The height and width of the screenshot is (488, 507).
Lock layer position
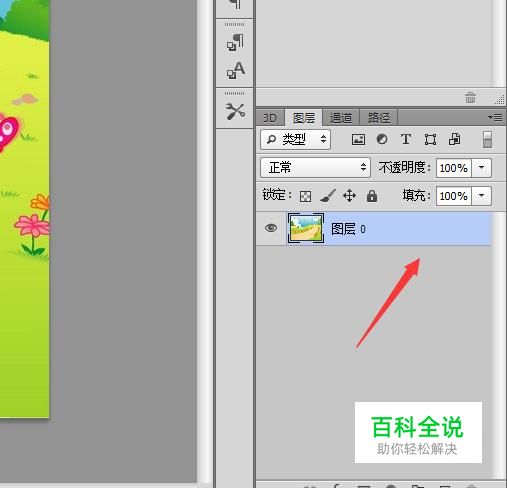tap(349, 196)
